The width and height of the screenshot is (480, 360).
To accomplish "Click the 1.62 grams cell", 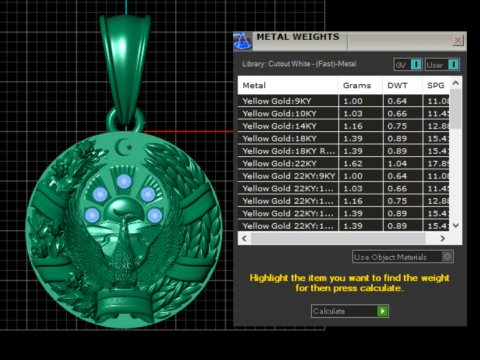I will 360,163.
